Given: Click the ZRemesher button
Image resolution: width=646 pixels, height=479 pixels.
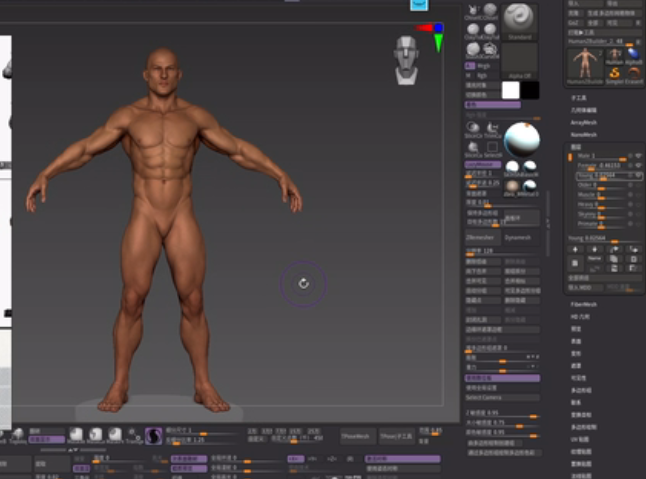Looking at the screenshot, I should point(482,237).
